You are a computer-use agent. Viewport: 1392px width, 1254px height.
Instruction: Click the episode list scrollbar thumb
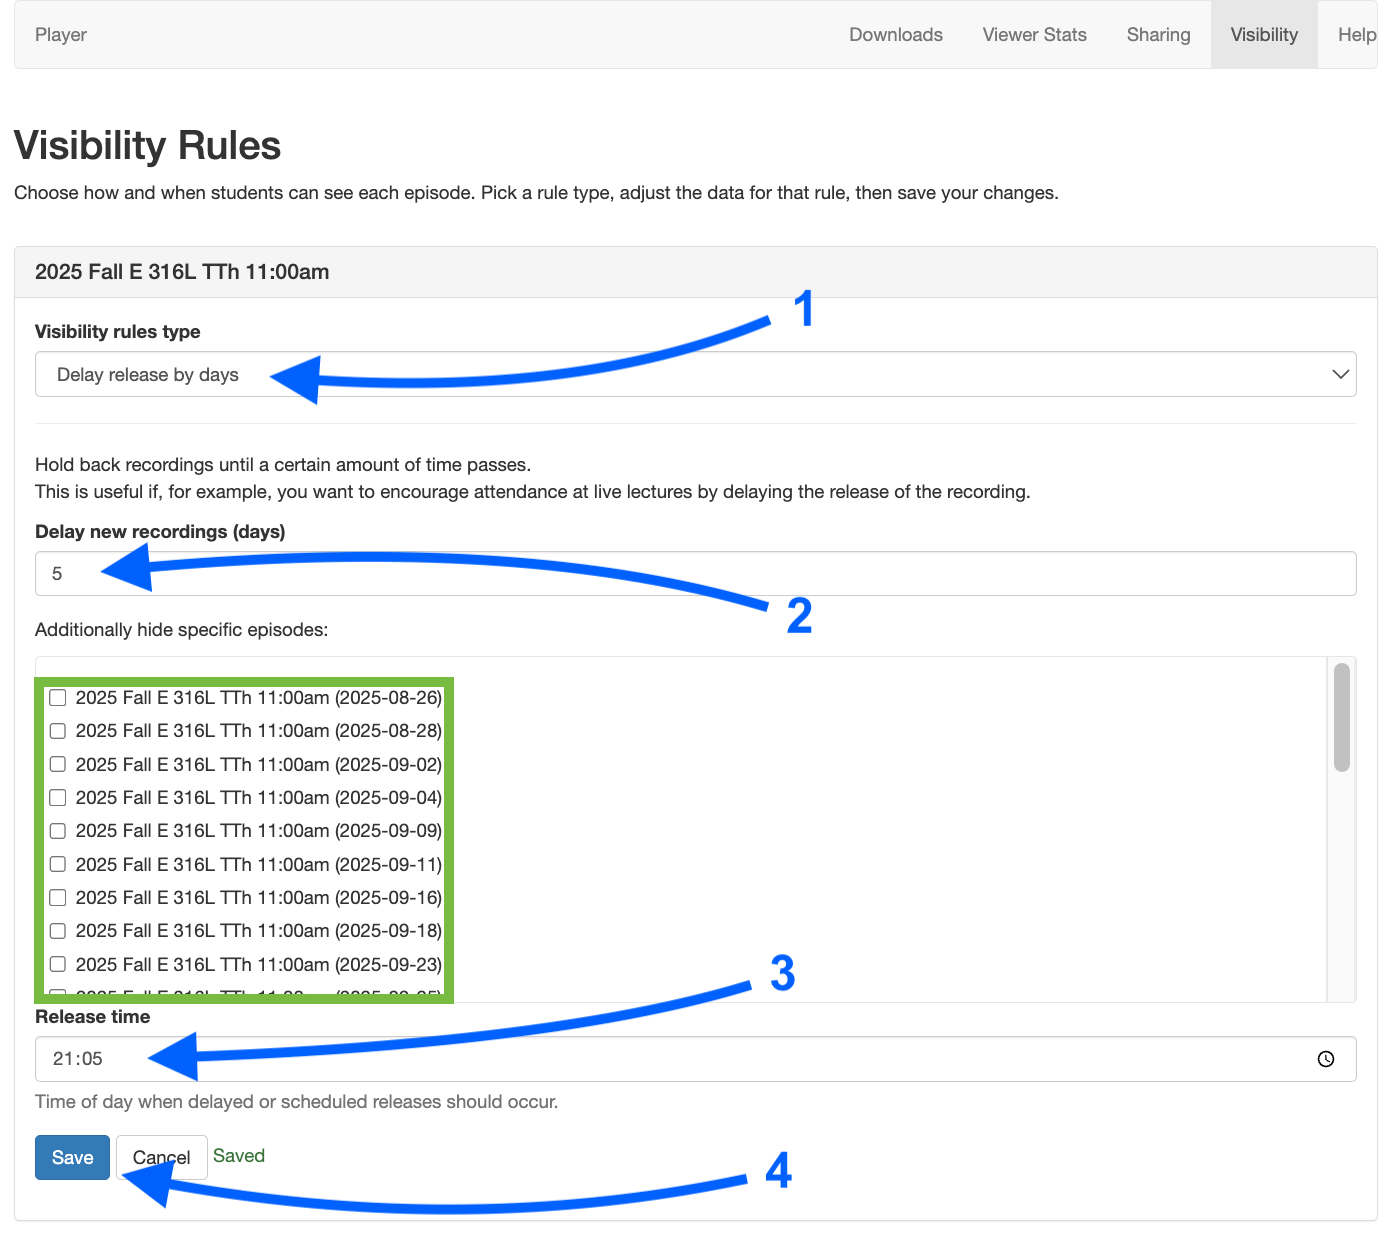point(1341,717)
